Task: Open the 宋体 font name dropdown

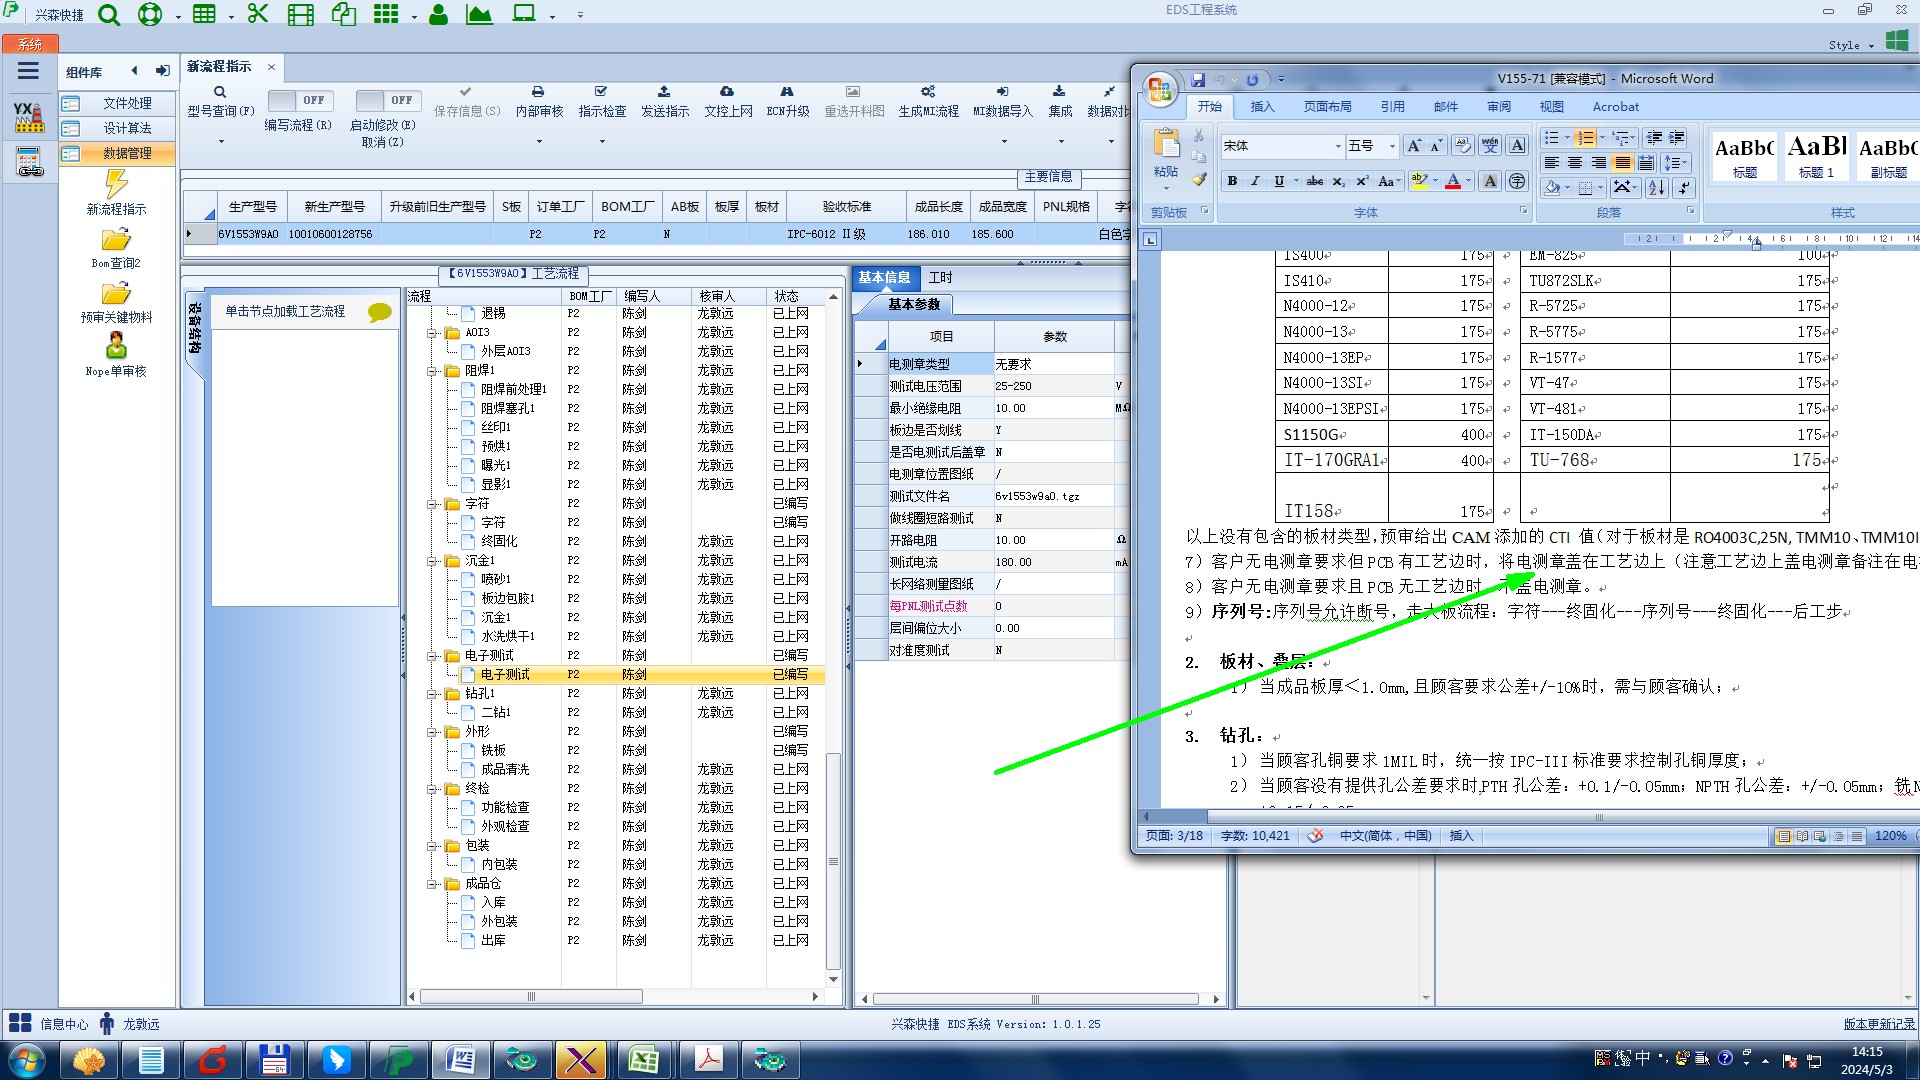Action: (1338, 146)
